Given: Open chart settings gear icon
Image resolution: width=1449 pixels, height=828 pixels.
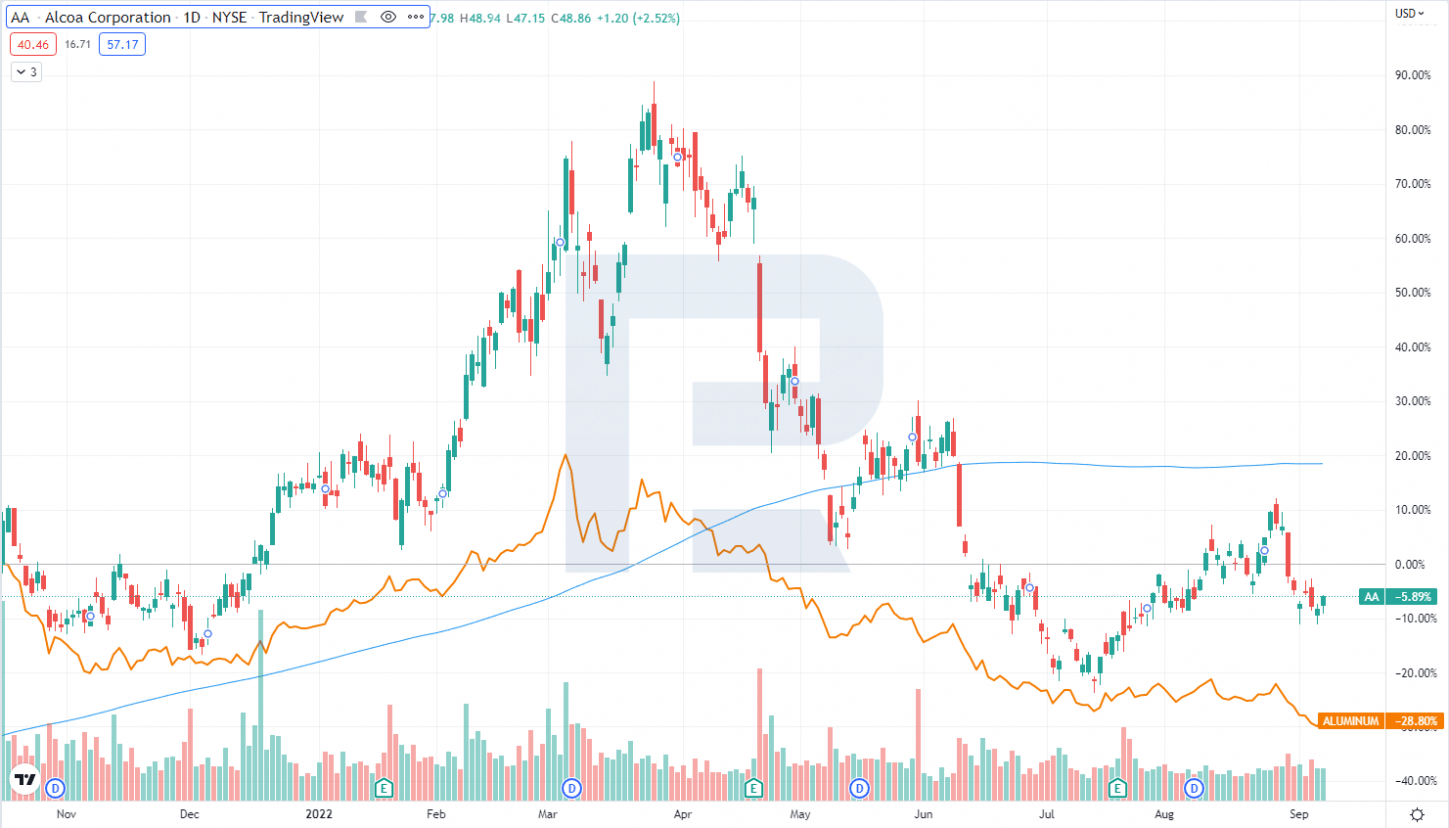Looking at the screenshot, I should [1417, 813].
